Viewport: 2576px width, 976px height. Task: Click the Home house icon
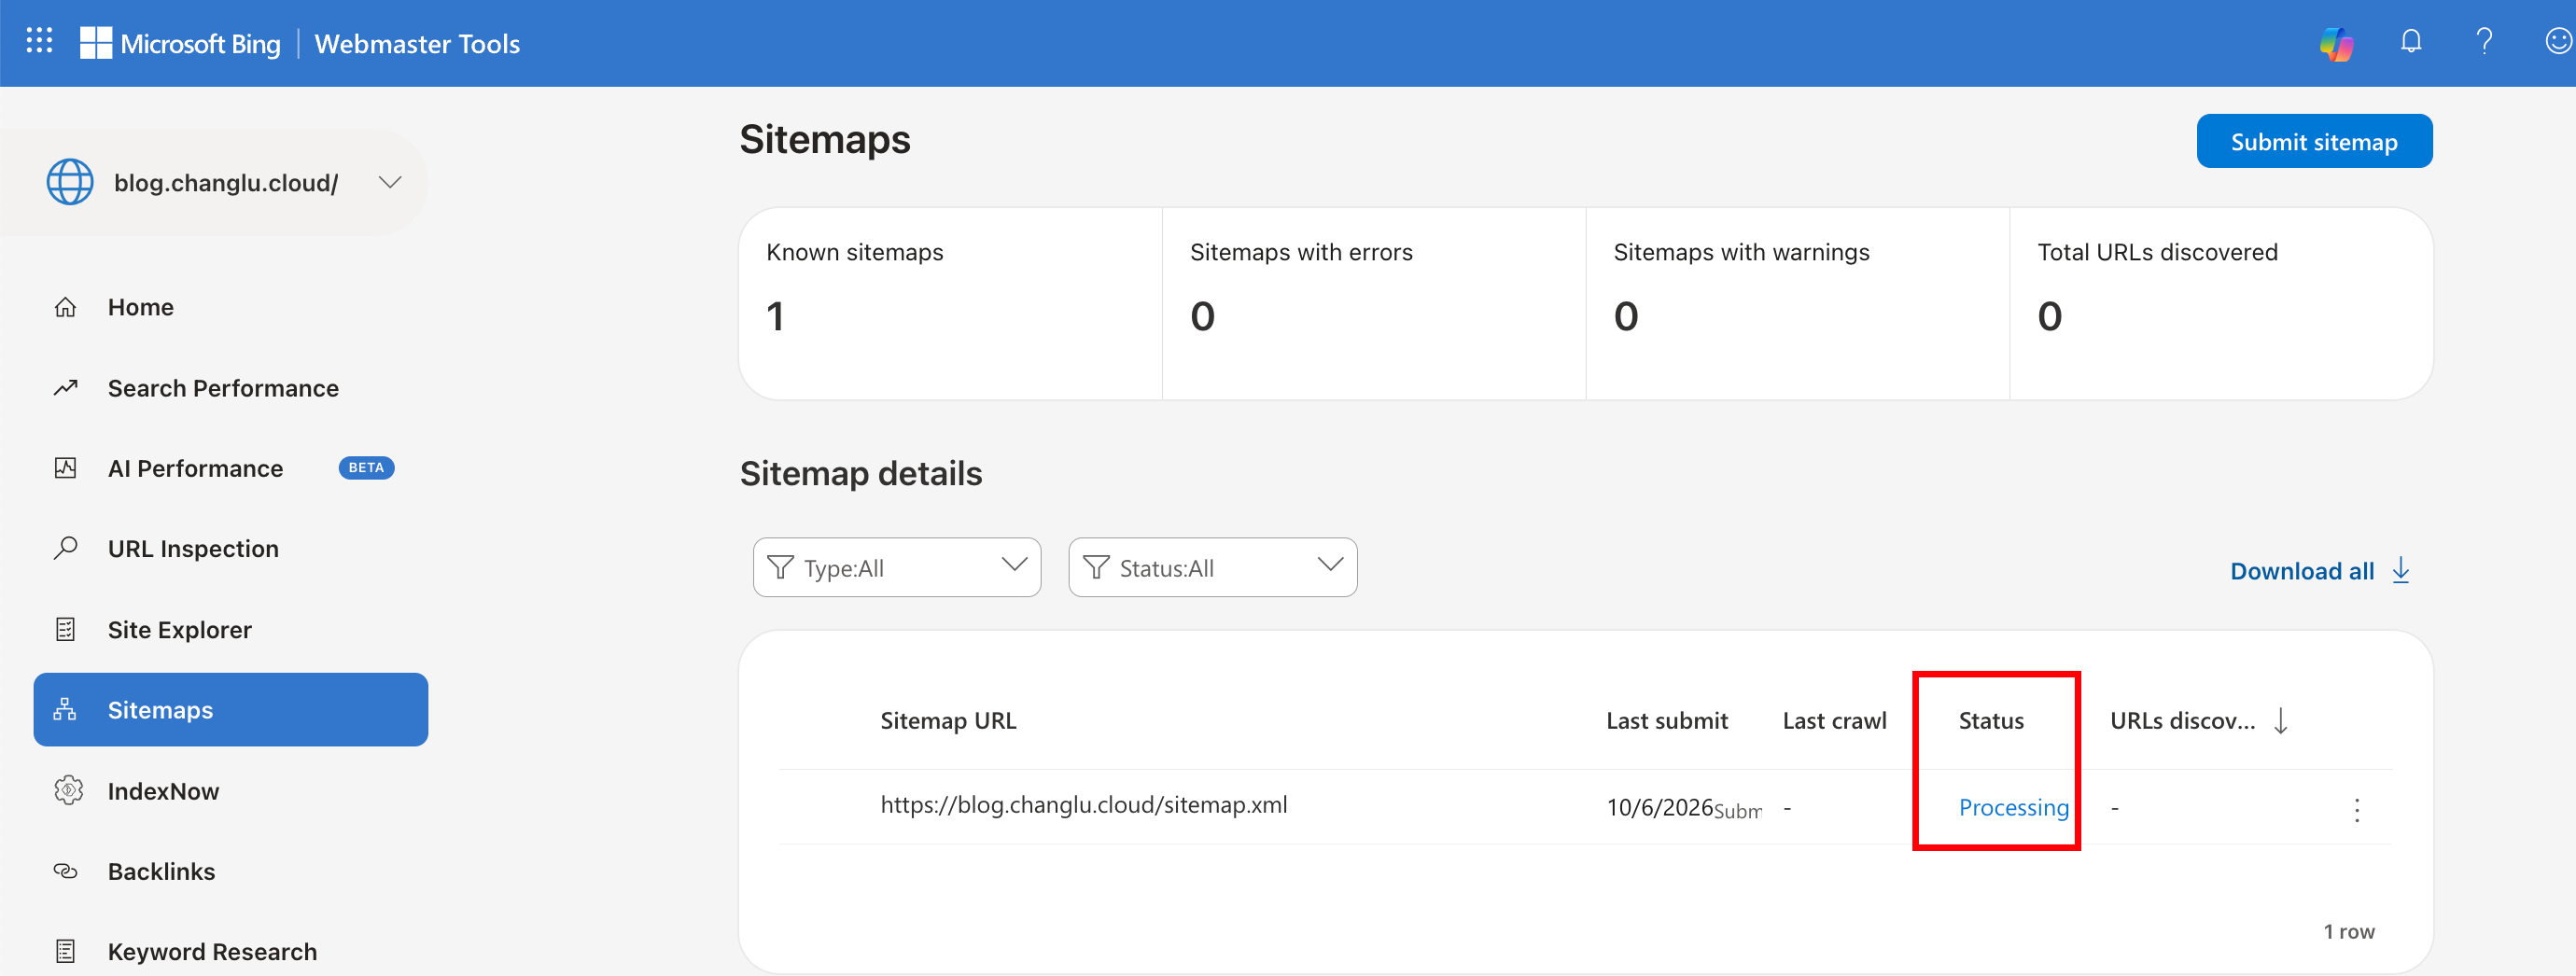pyautogui.click(x=66, y=307)
